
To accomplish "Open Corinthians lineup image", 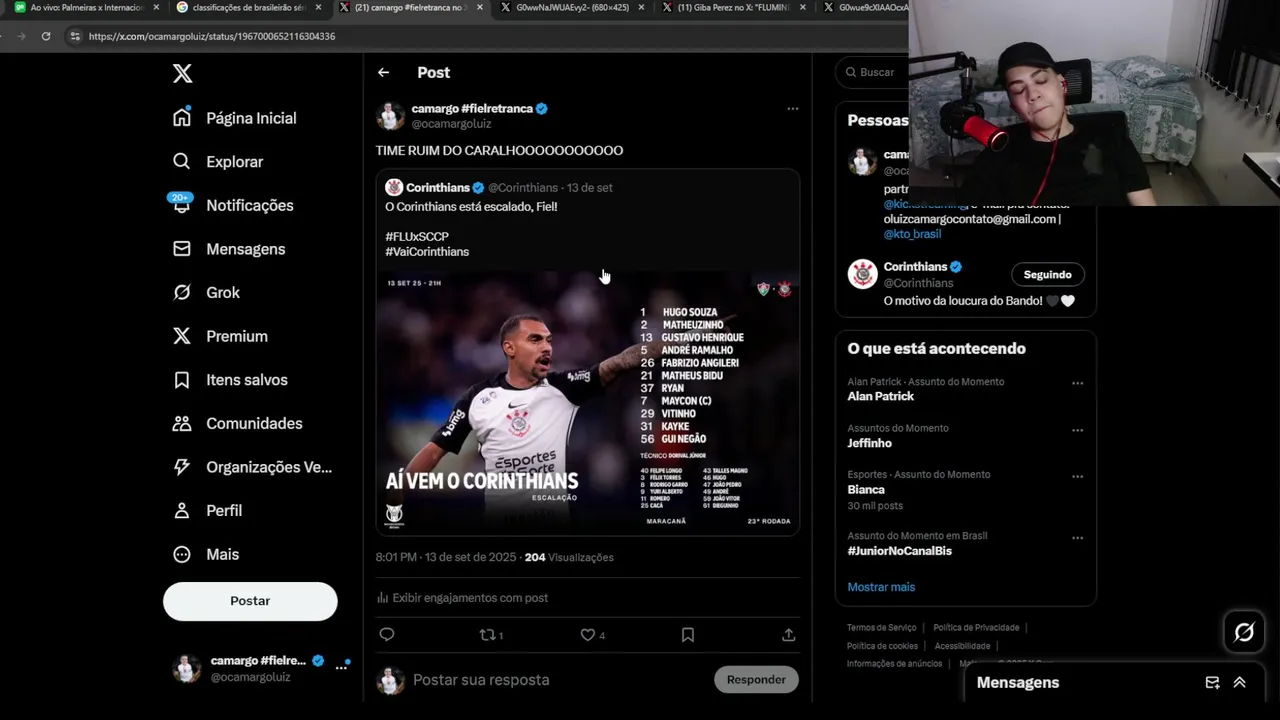I will [x=587, y=402].
